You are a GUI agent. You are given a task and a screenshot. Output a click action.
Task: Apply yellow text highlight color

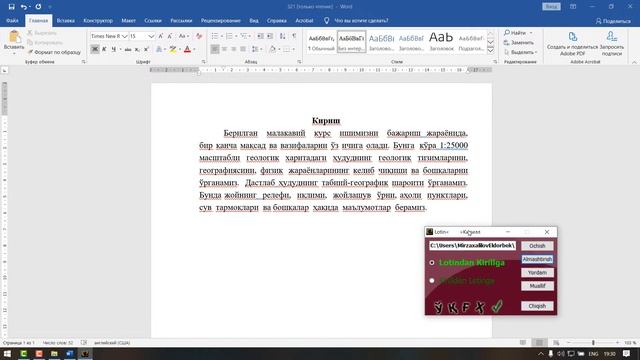(173, 49)
